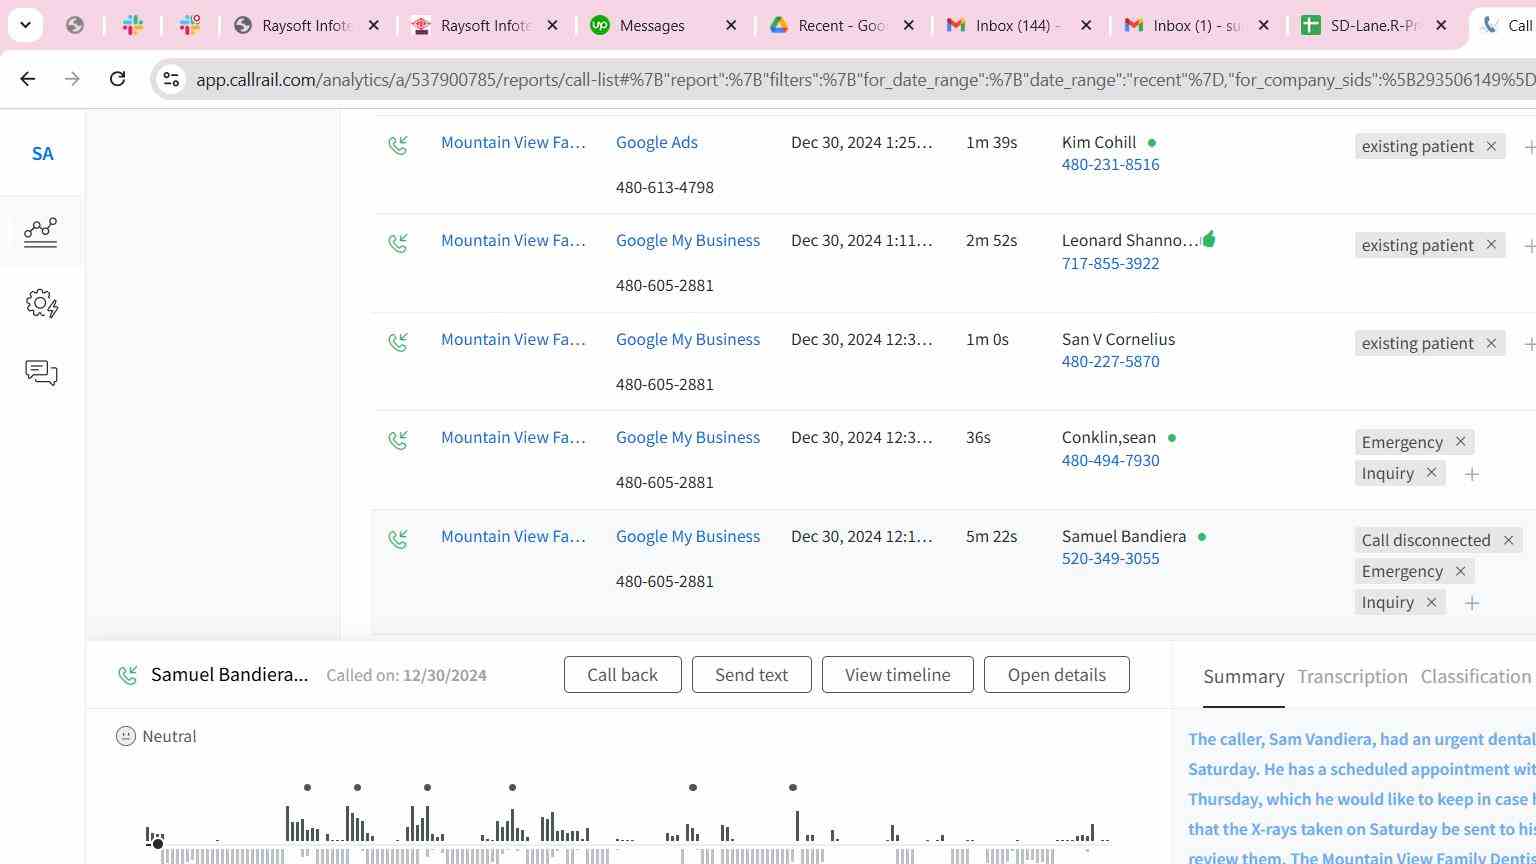Open the Conversations chat sidebar icon
The image size is (1536, 864).
click(41, 373)
